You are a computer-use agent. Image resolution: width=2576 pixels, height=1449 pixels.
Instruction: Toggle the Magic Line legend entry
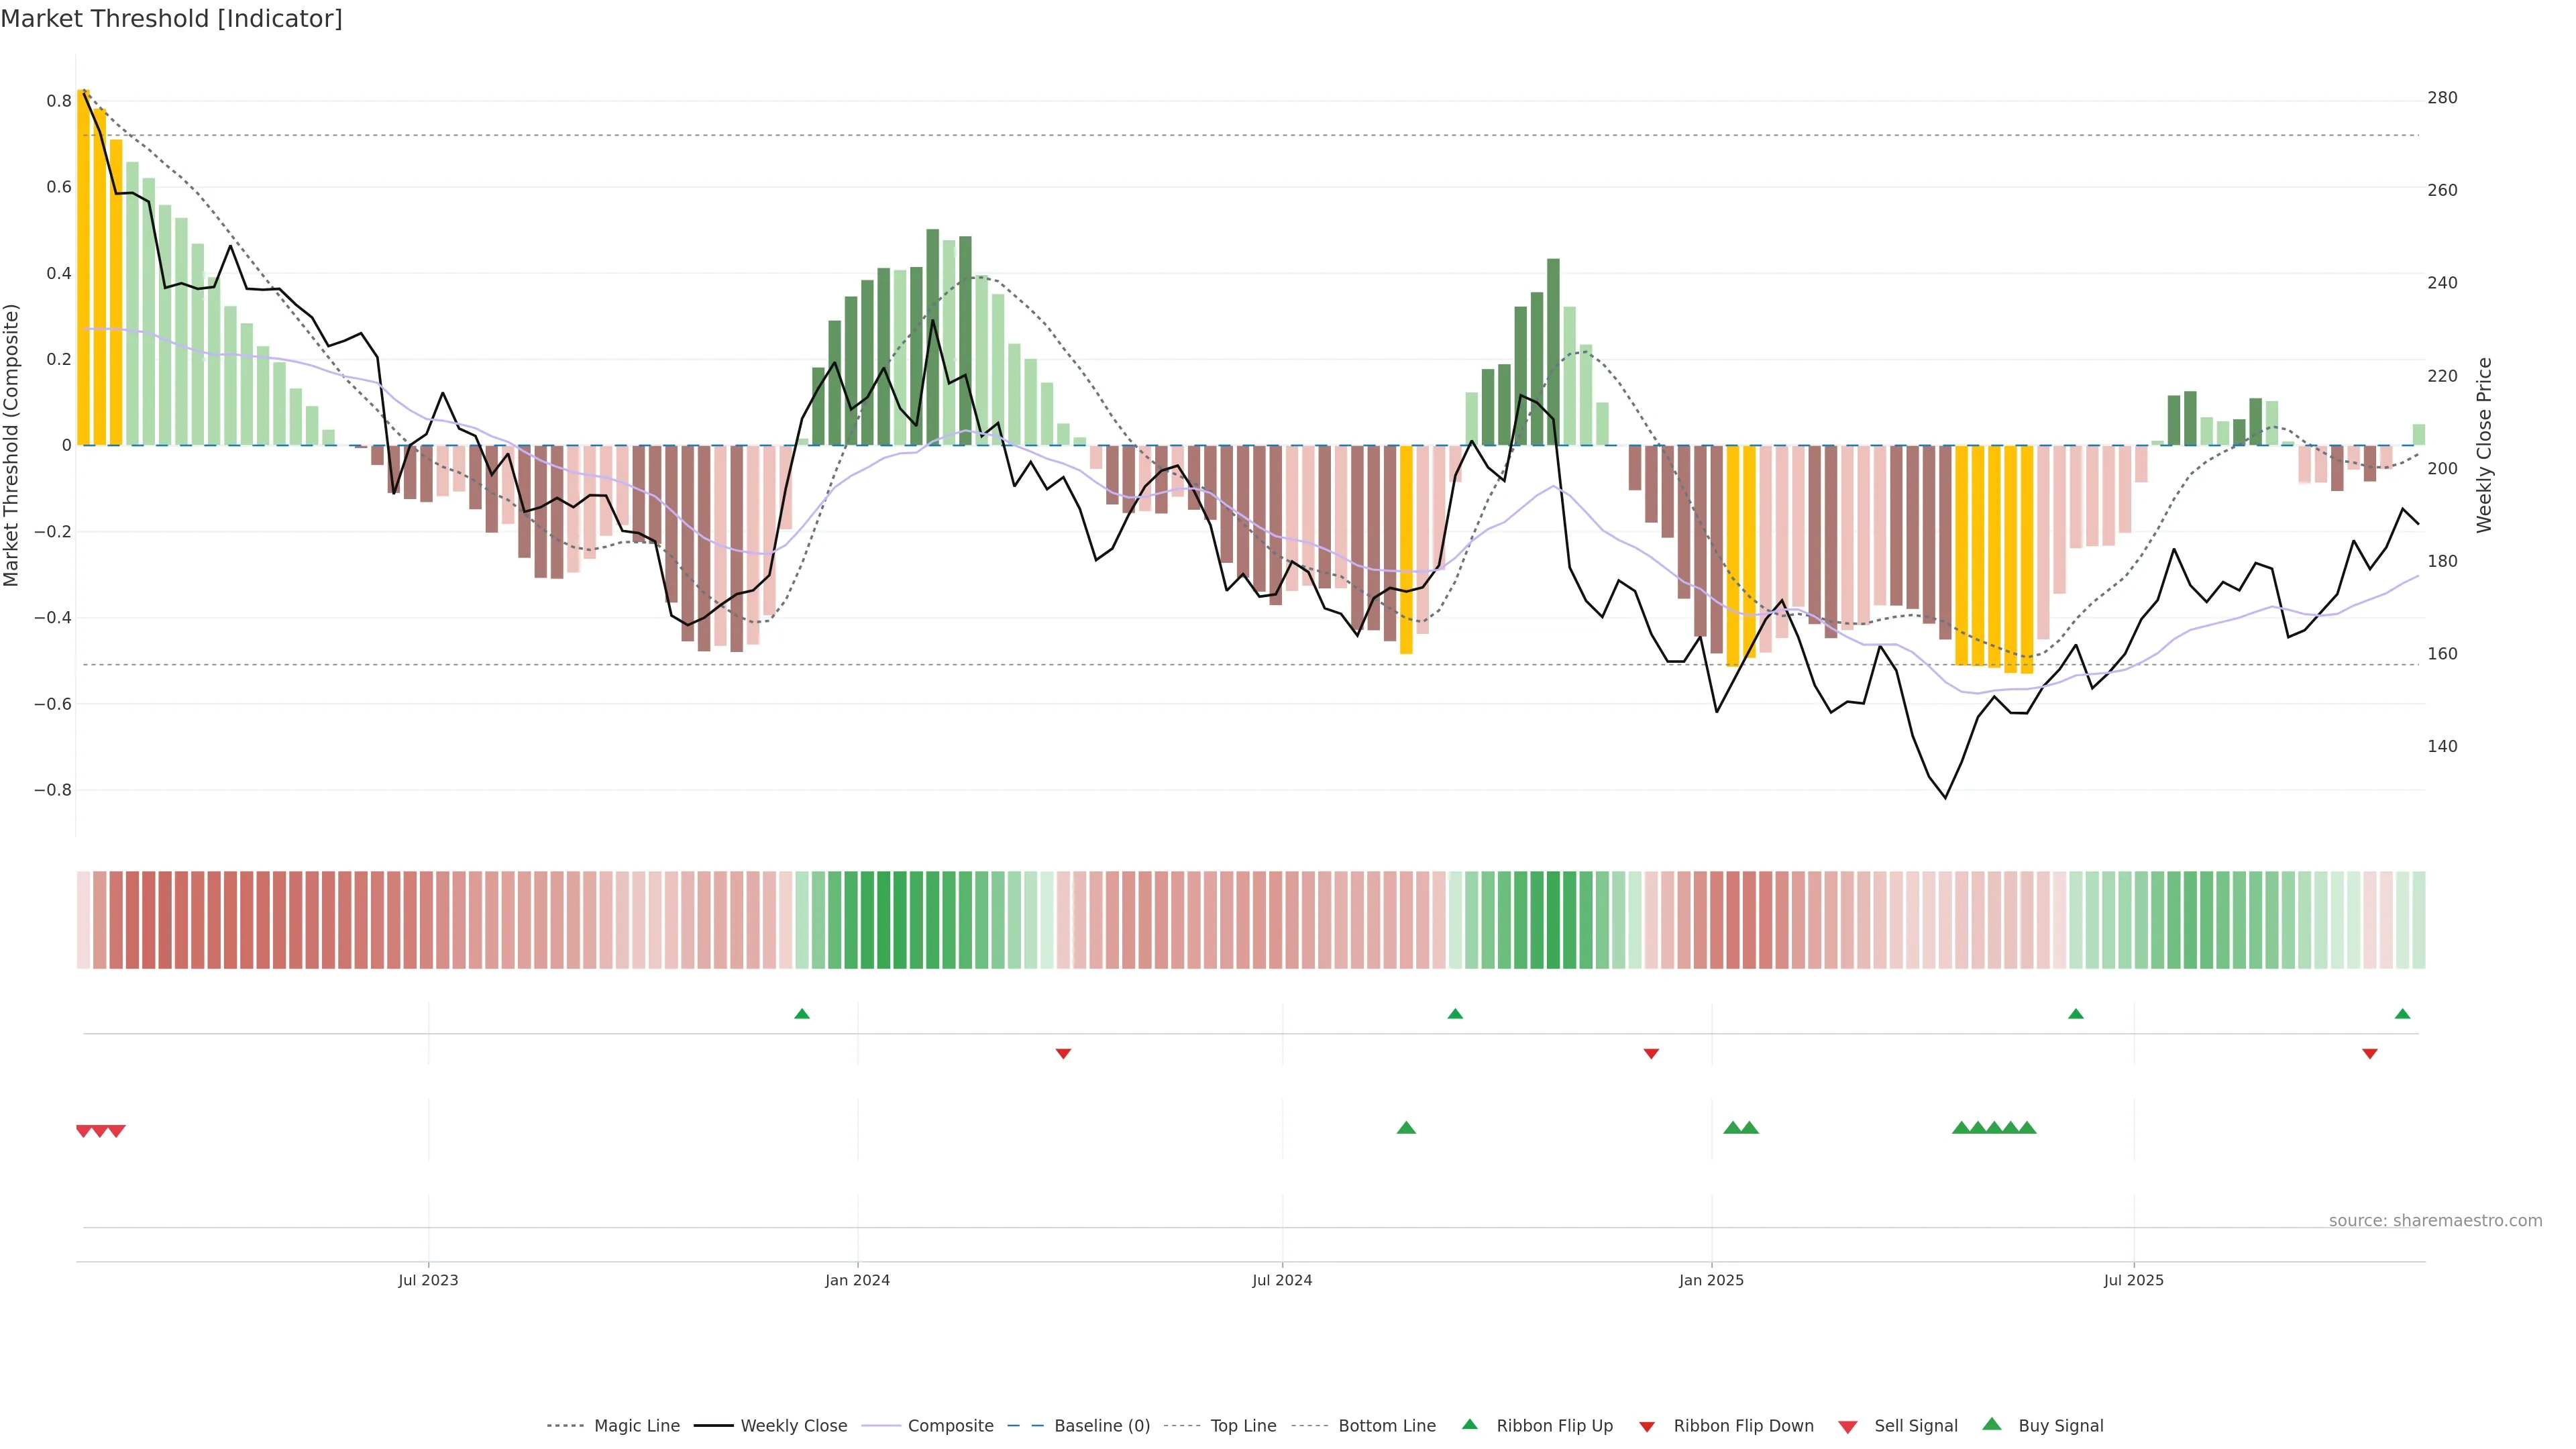(636, 1426)
